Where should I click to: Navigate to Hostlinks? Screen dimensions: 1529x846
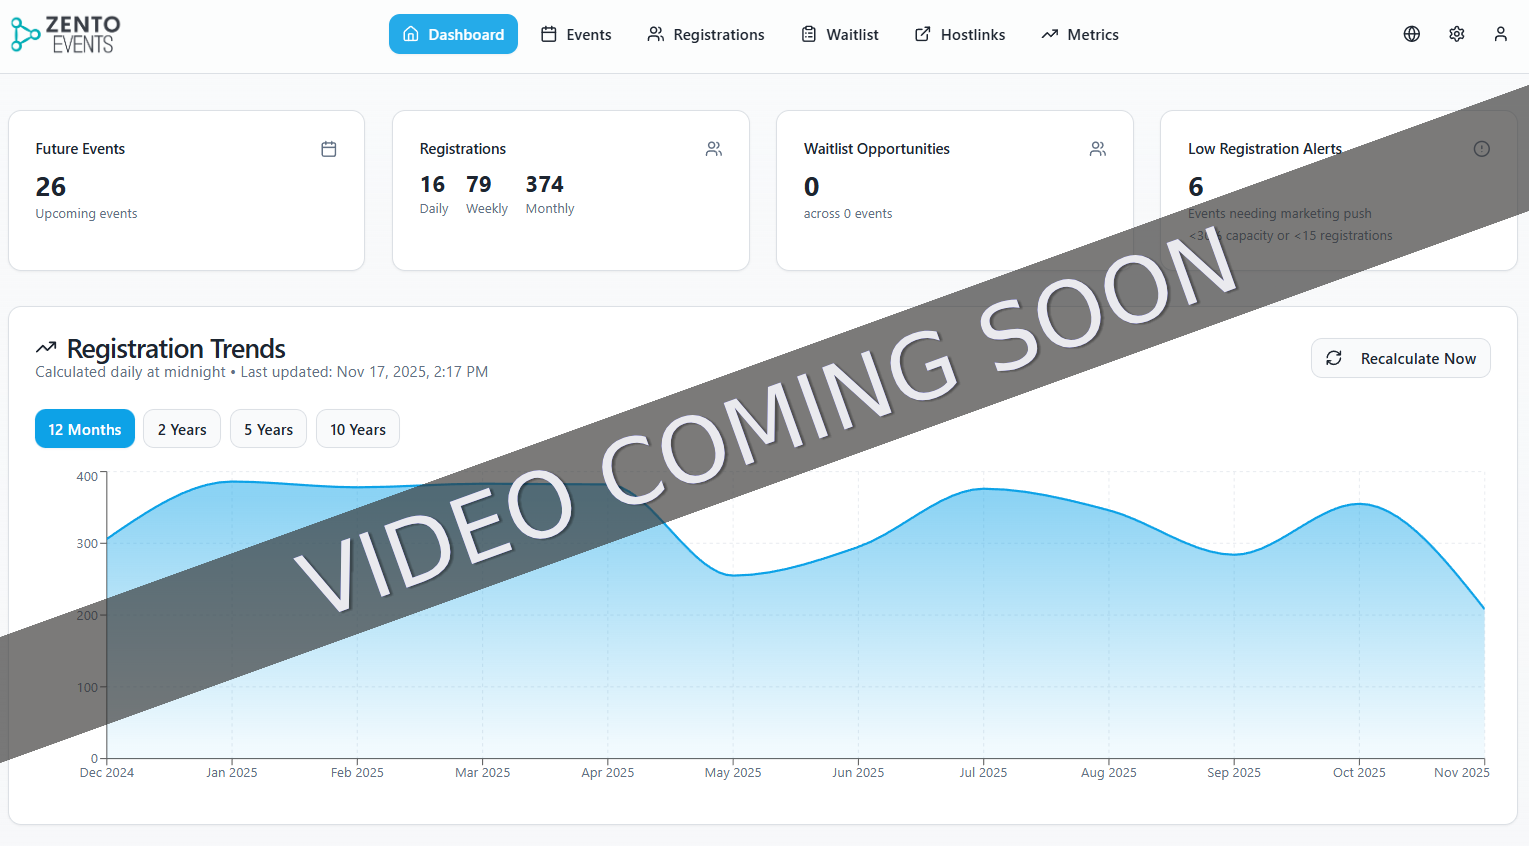[x=960, y=34]
